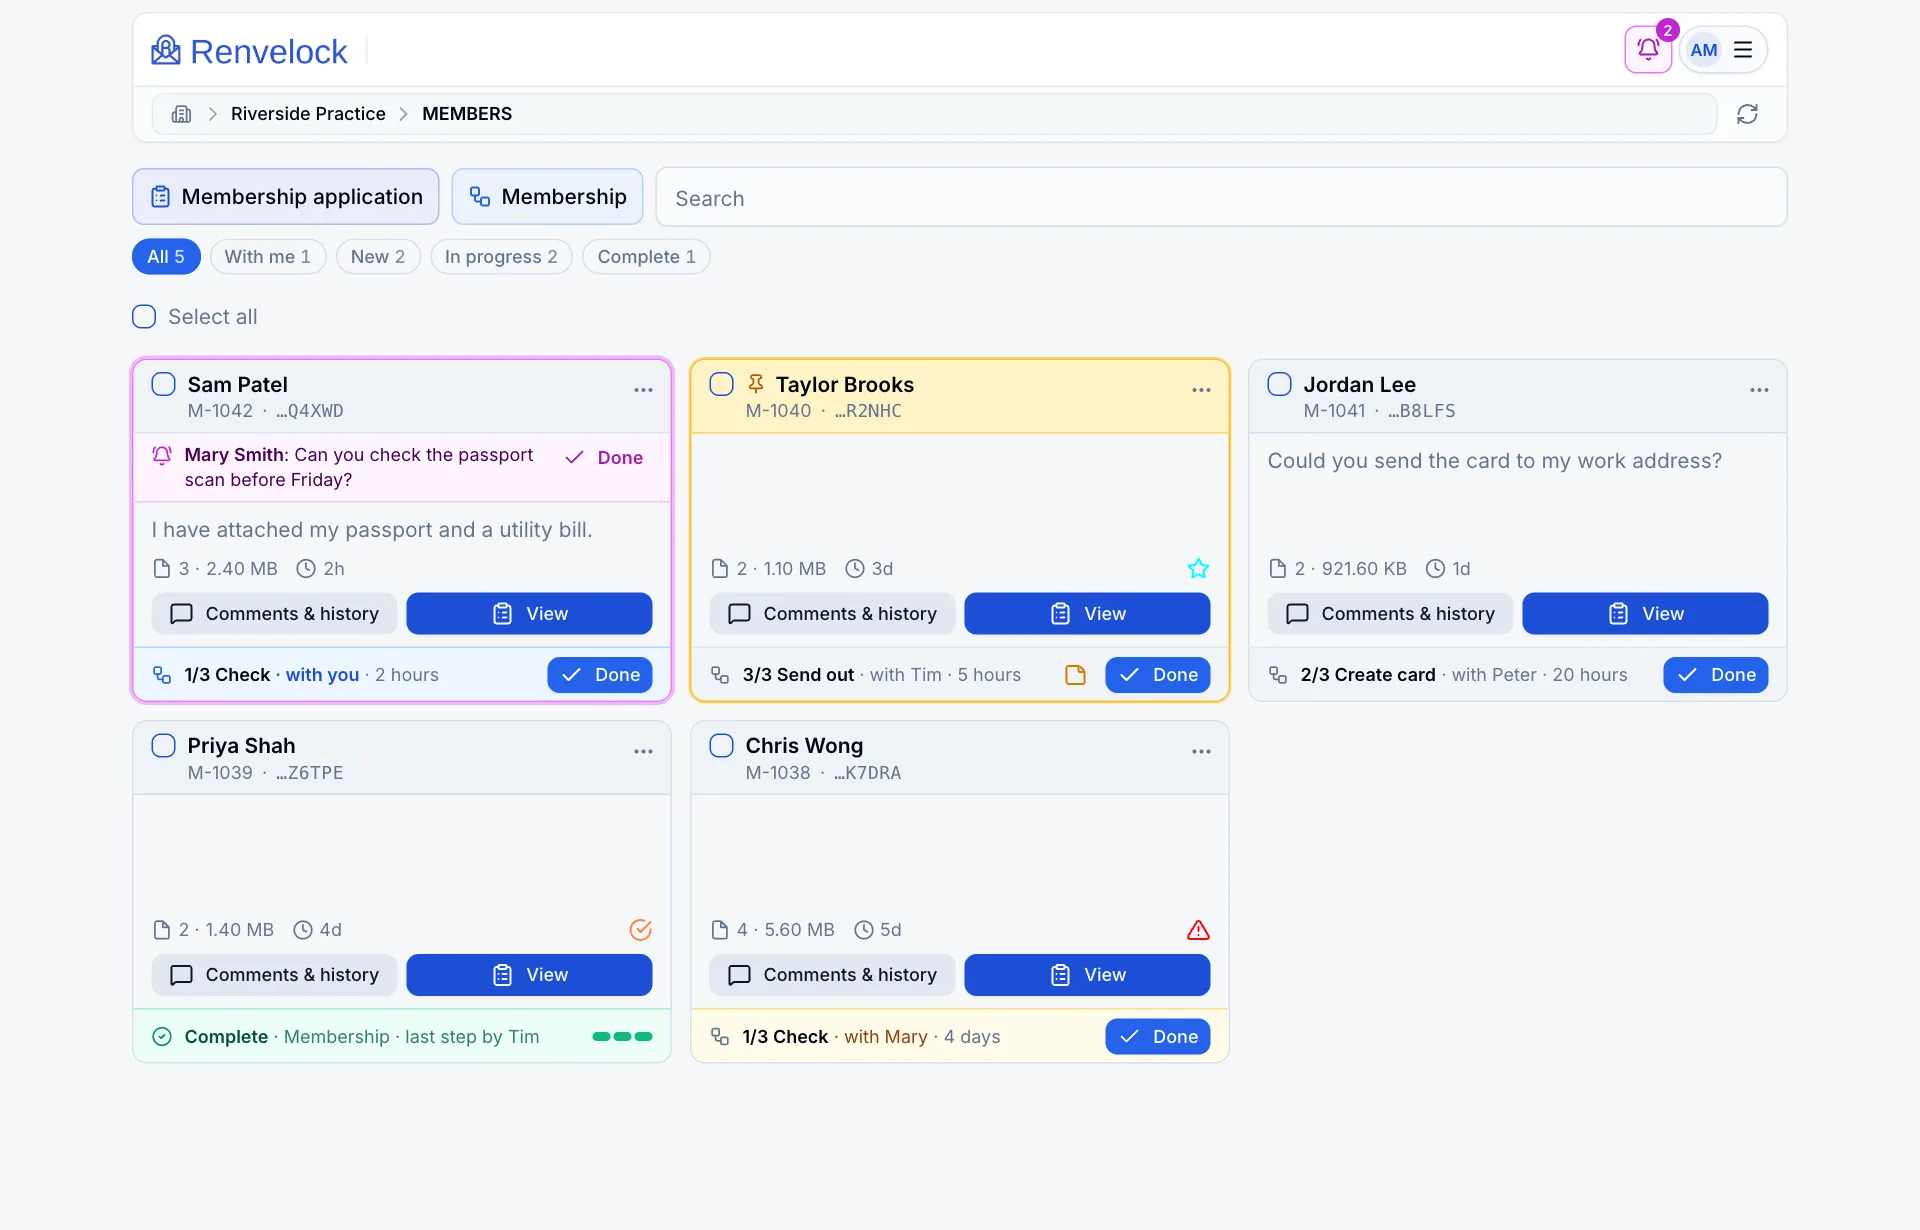
Task: Toggle the Select all checkbox
Action: coord(144,317)
